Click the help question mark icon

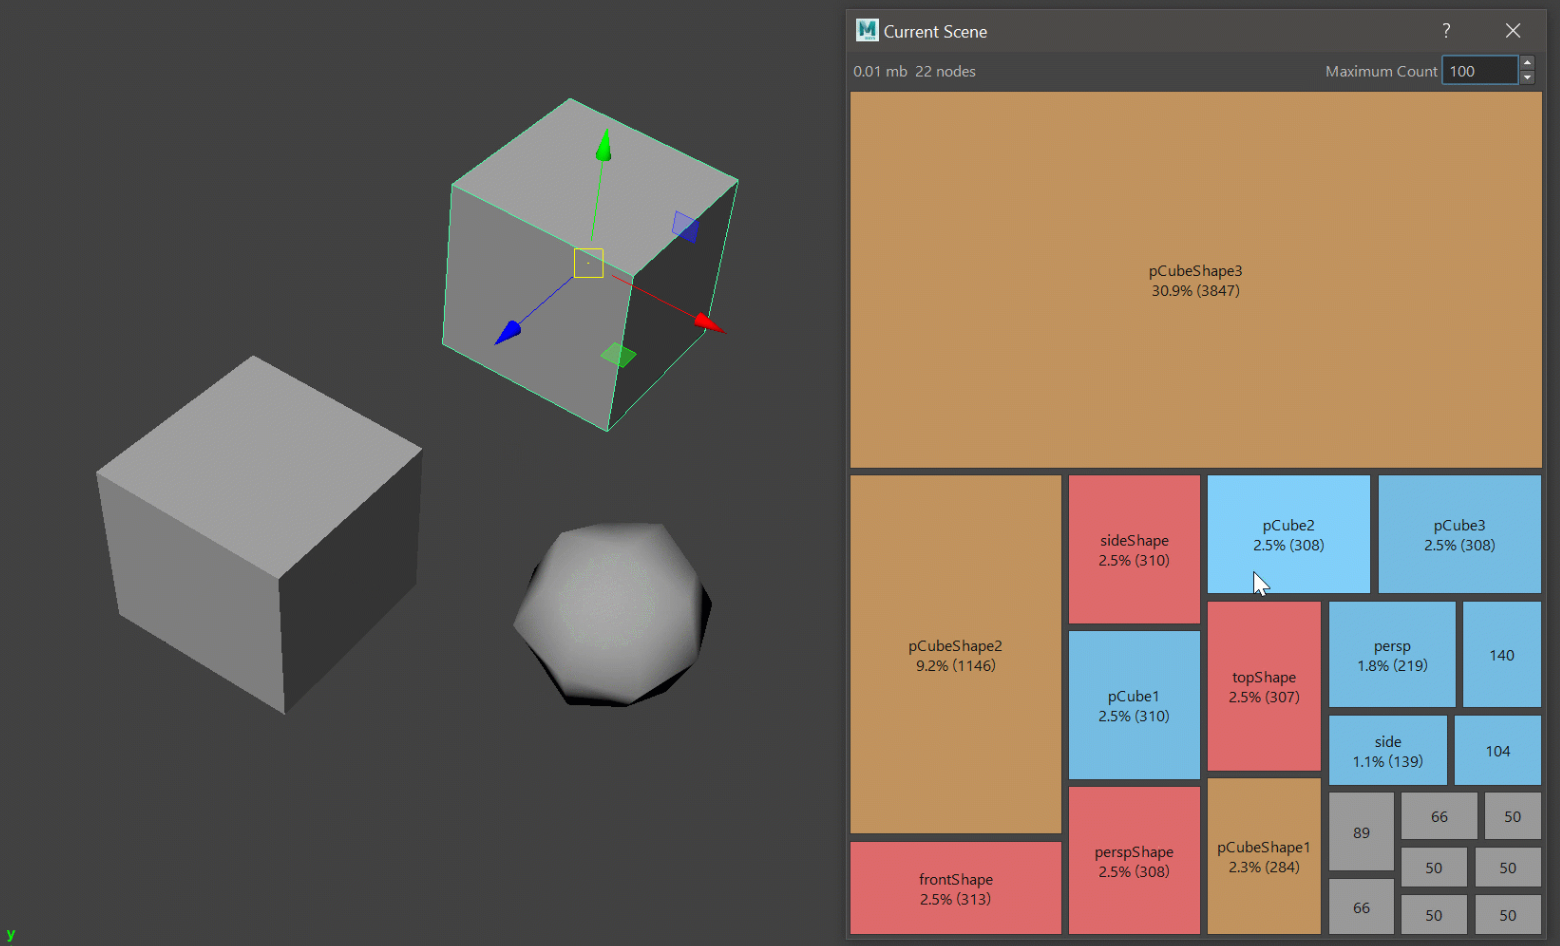point(1446,31)
